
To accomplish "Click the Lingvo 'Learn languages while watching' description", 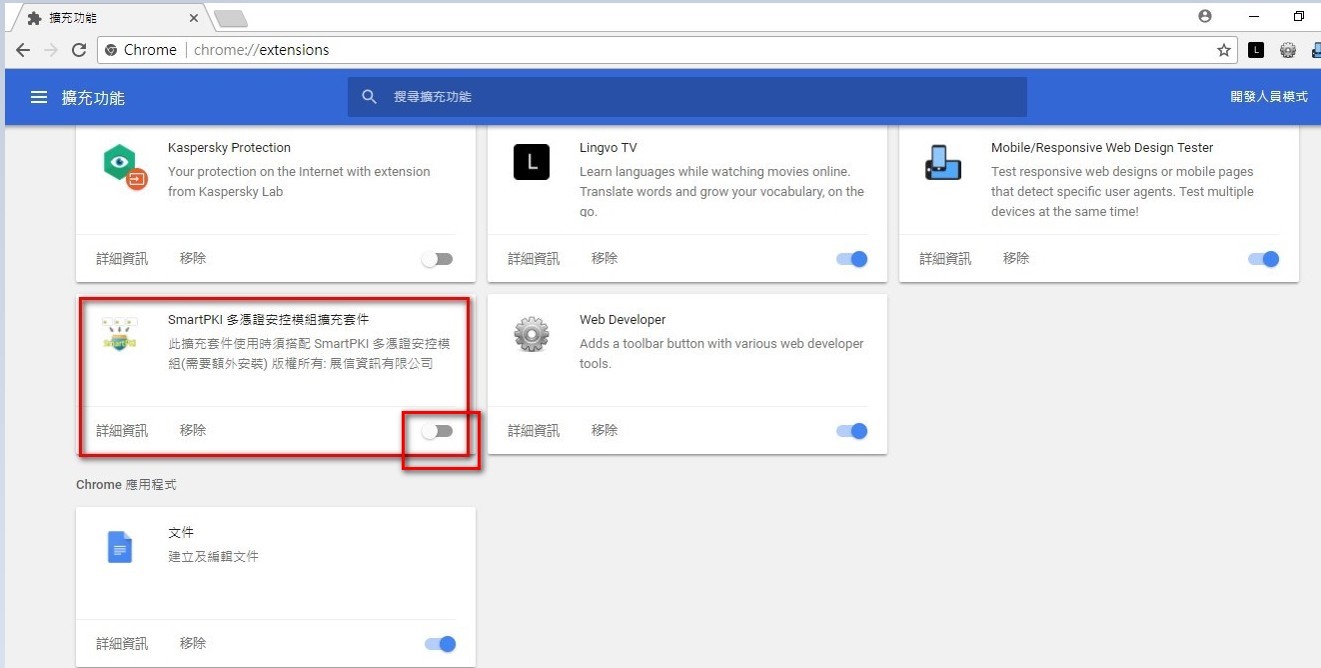I will tap(722, 192).
